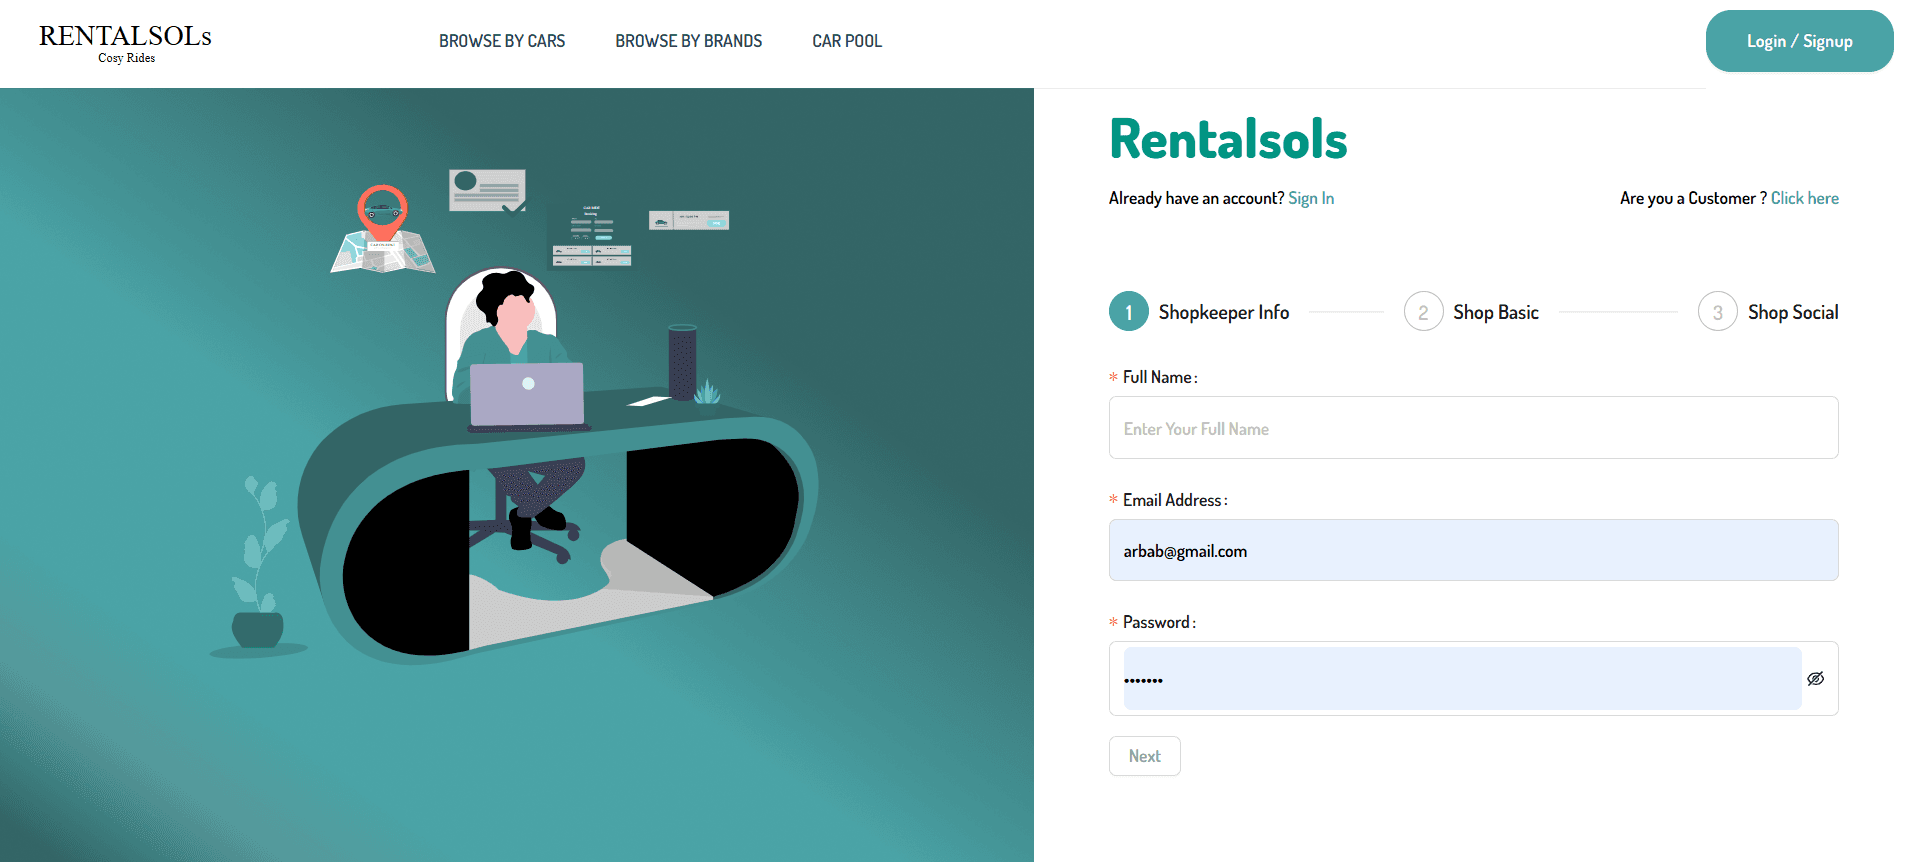Click the Next button

[x=1144, y=756]
